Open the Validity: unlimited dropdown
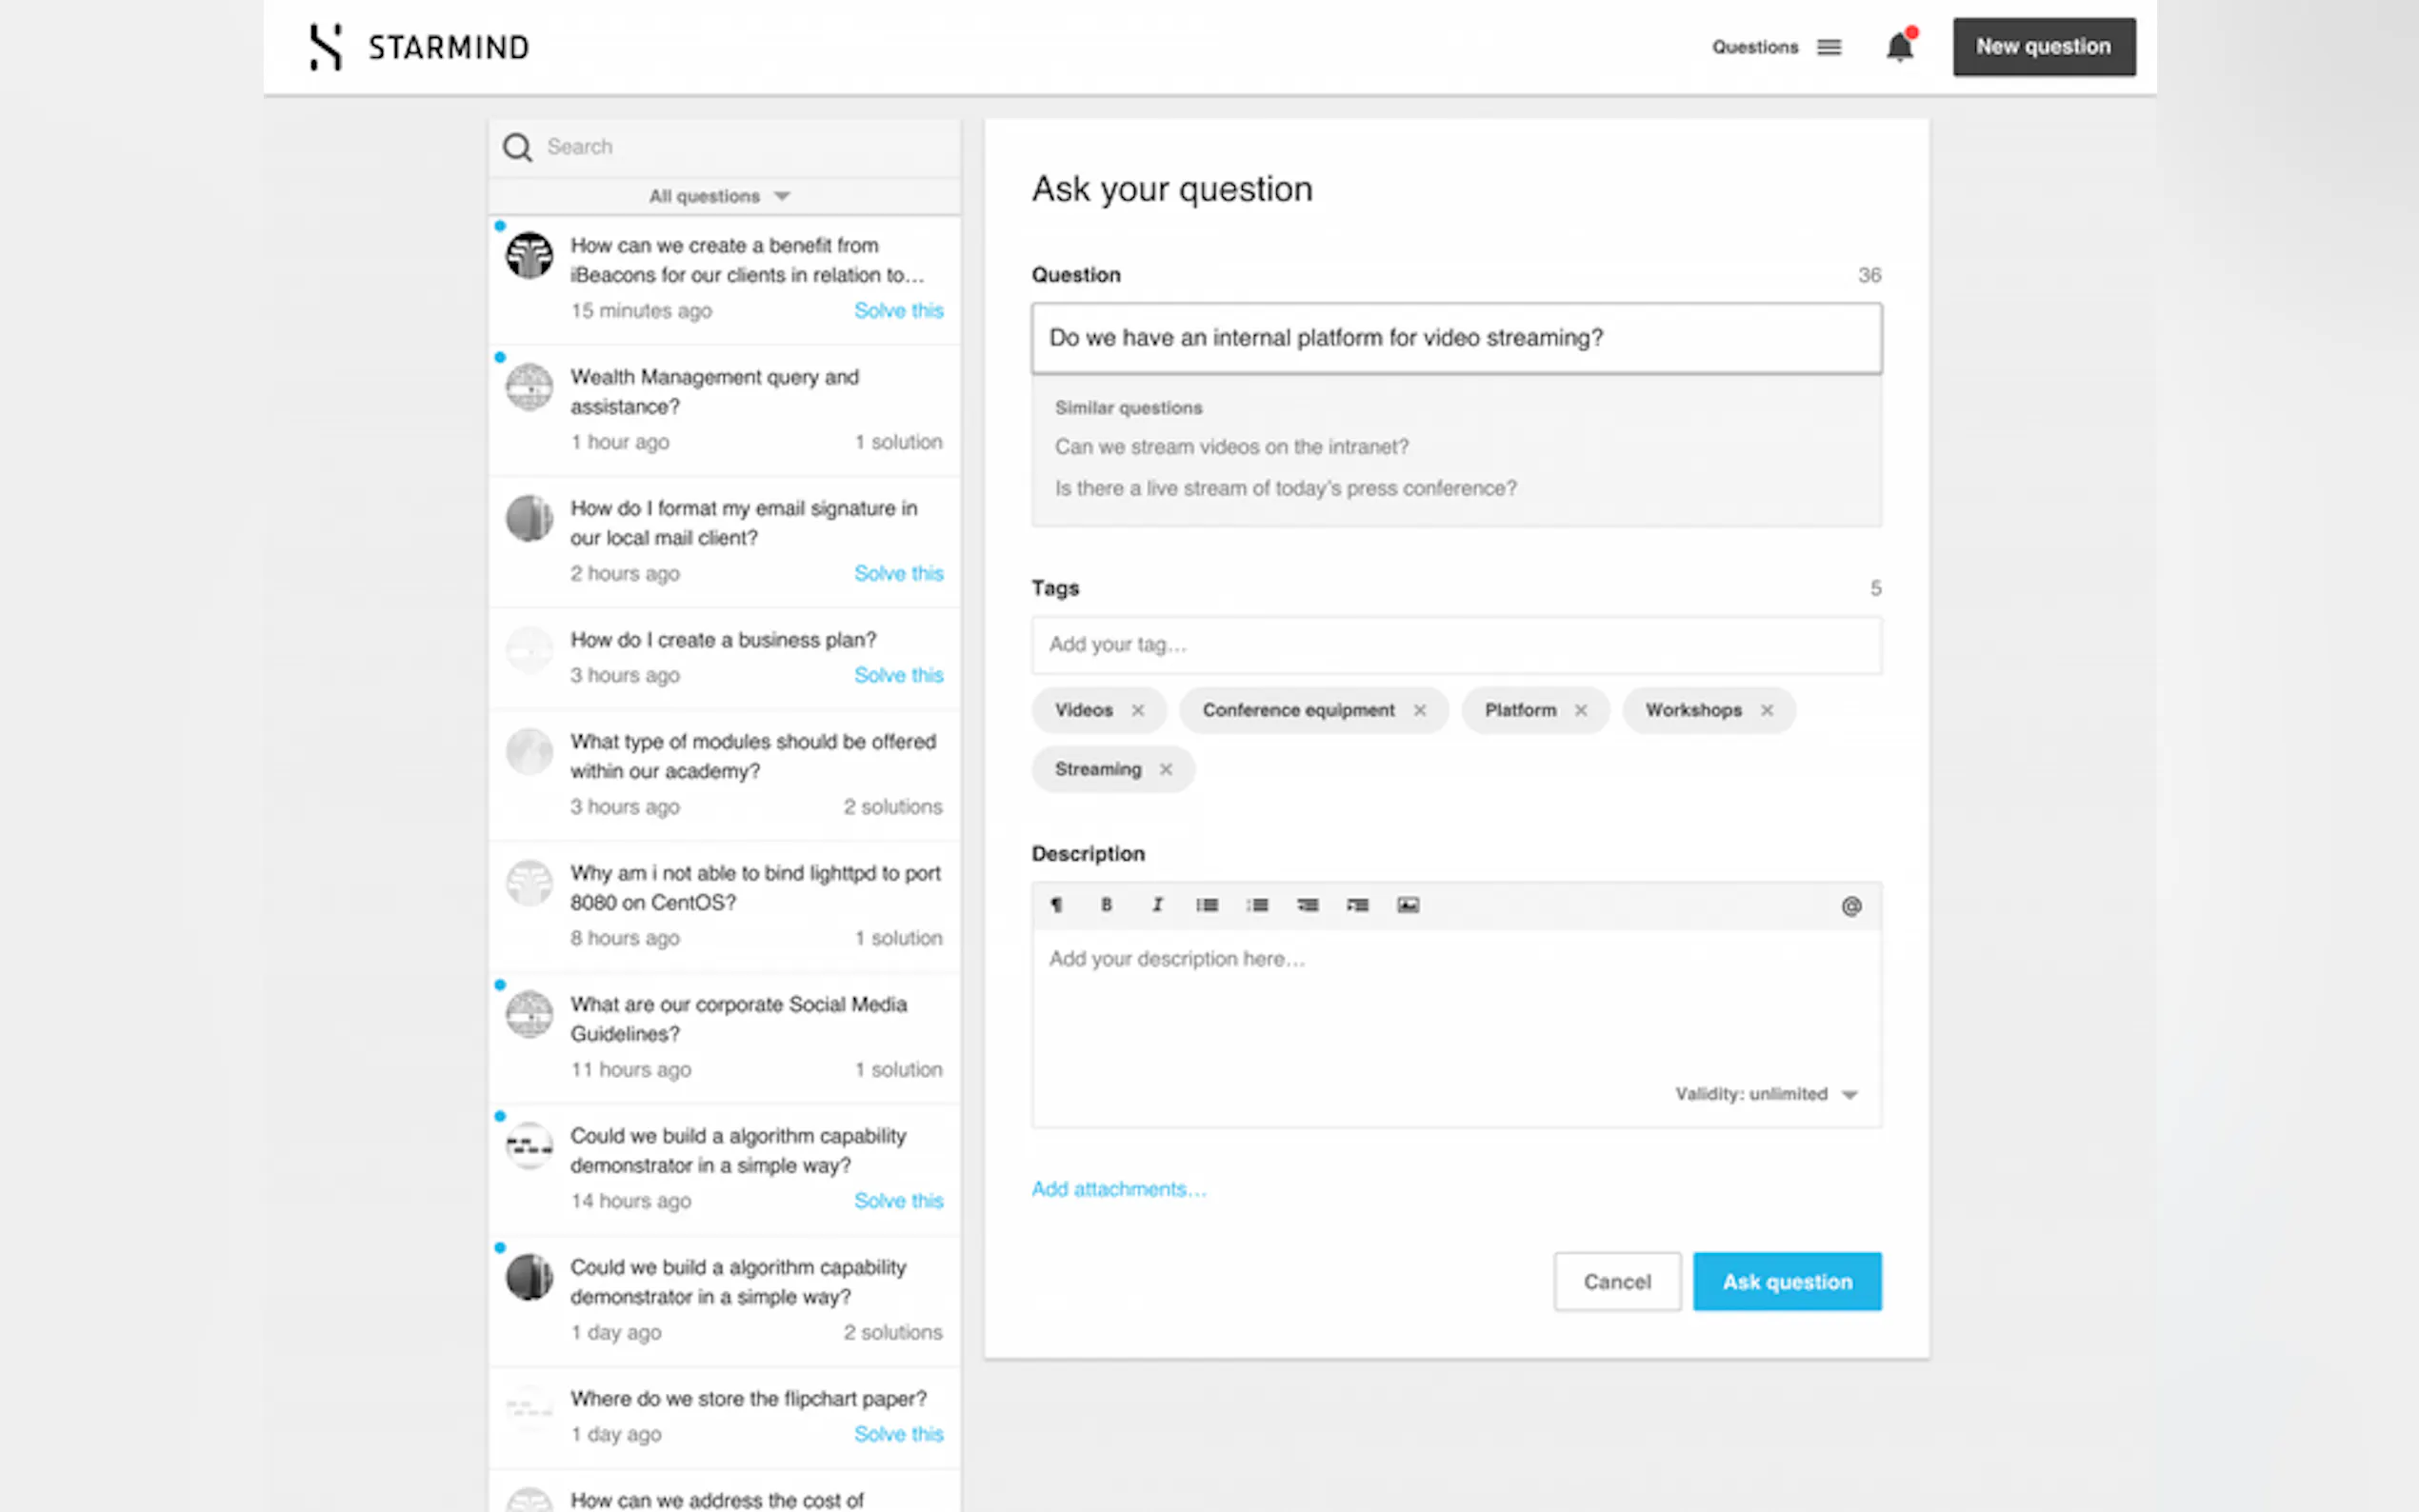Image resolution: width=2419 pixels, height=1512 pixels. pyautogui.click(x=1766, y=1094)
